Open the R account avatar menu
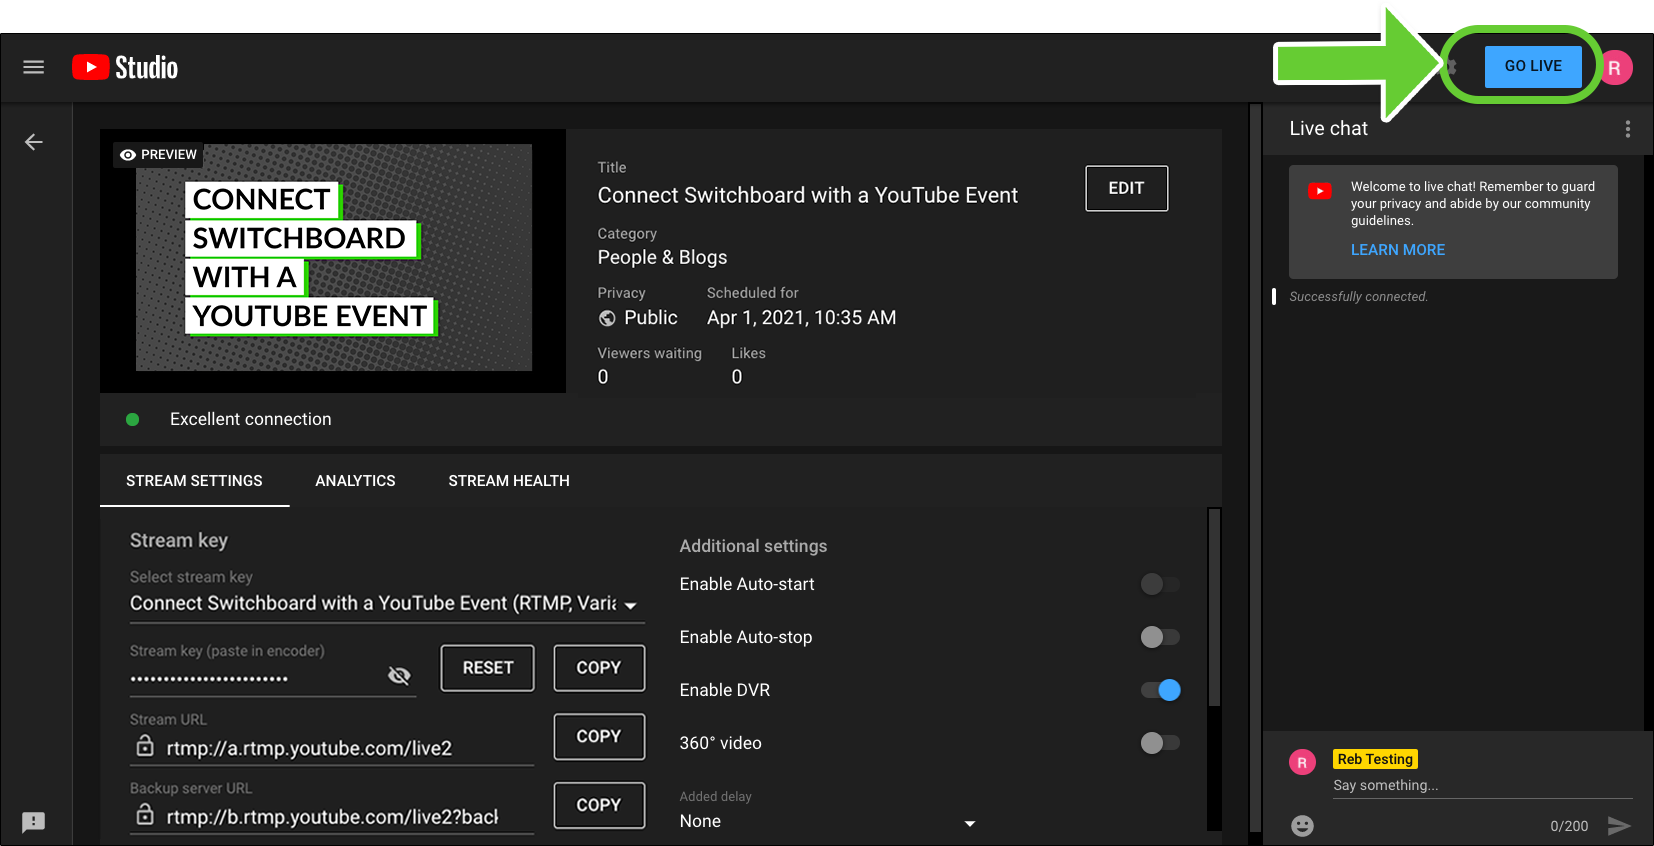Viewport: 1654px width, 846px height. [1616, 68]
